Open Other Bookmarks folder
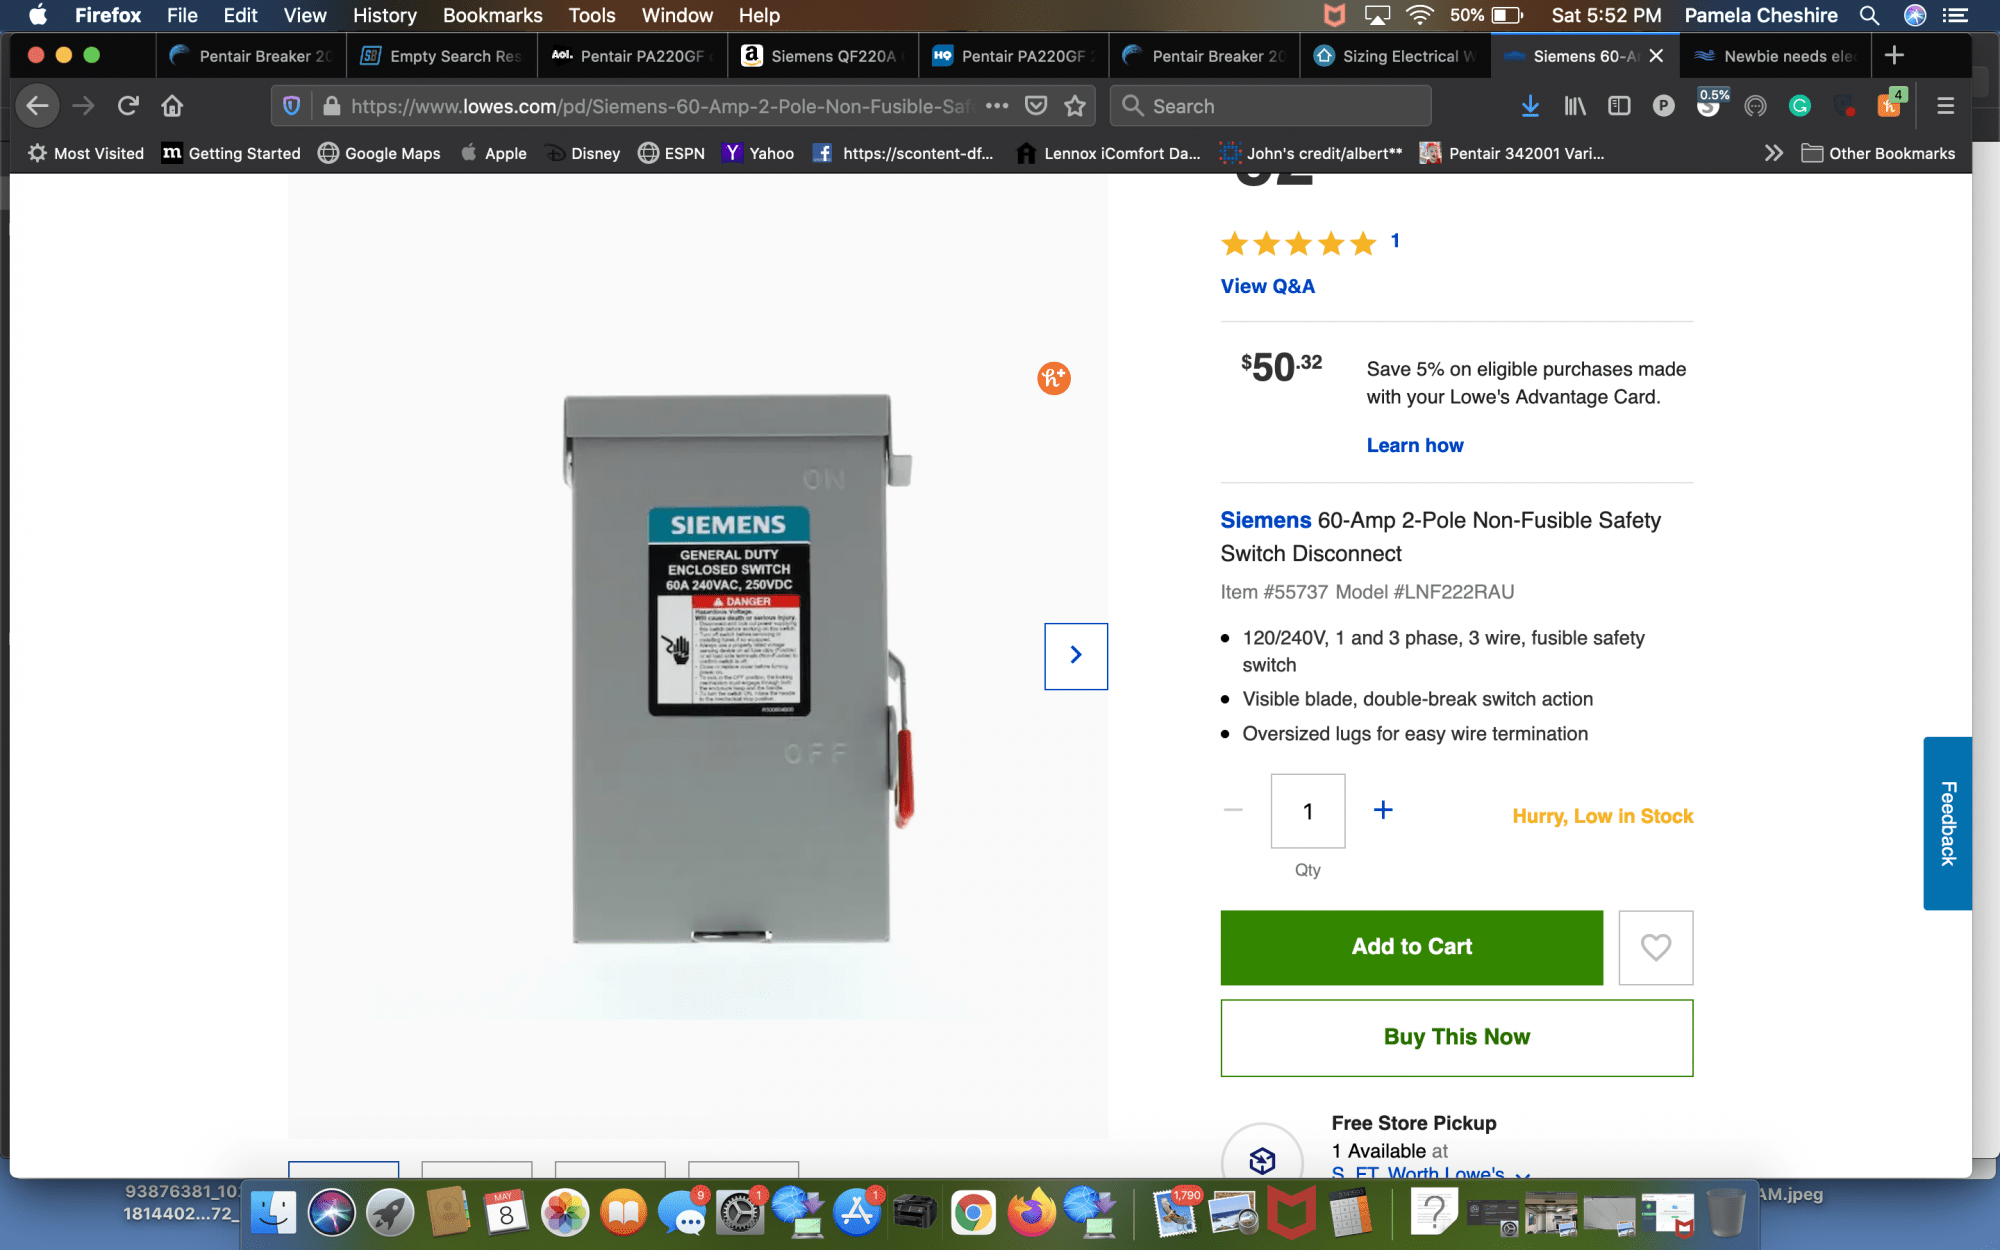2000x1250 pixels. coord(1878,153)
